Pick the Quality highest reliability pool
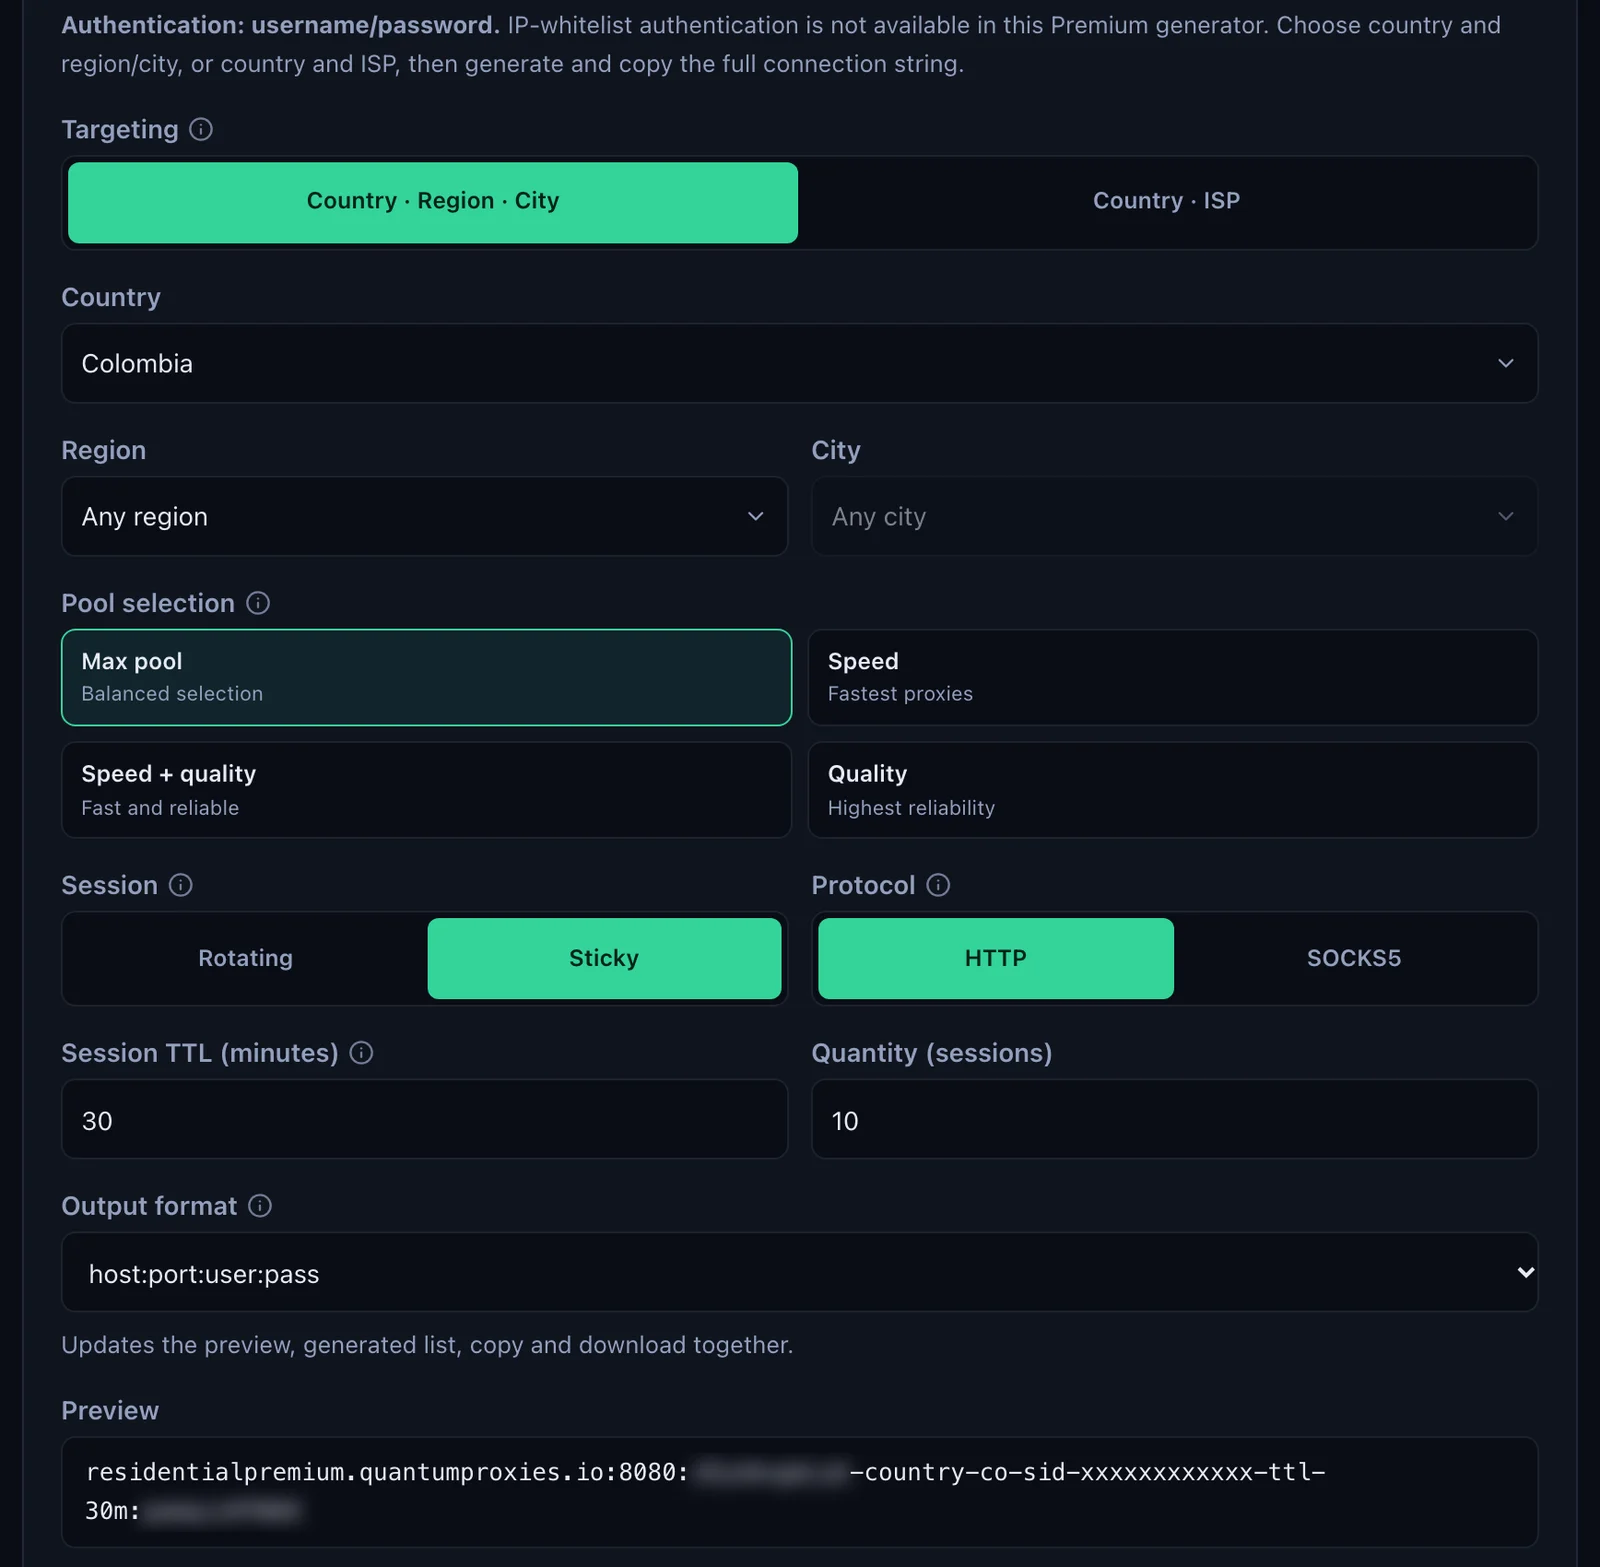Image resolution: width=1600 pixels, height=1567 pixels. pos(1172,790)
